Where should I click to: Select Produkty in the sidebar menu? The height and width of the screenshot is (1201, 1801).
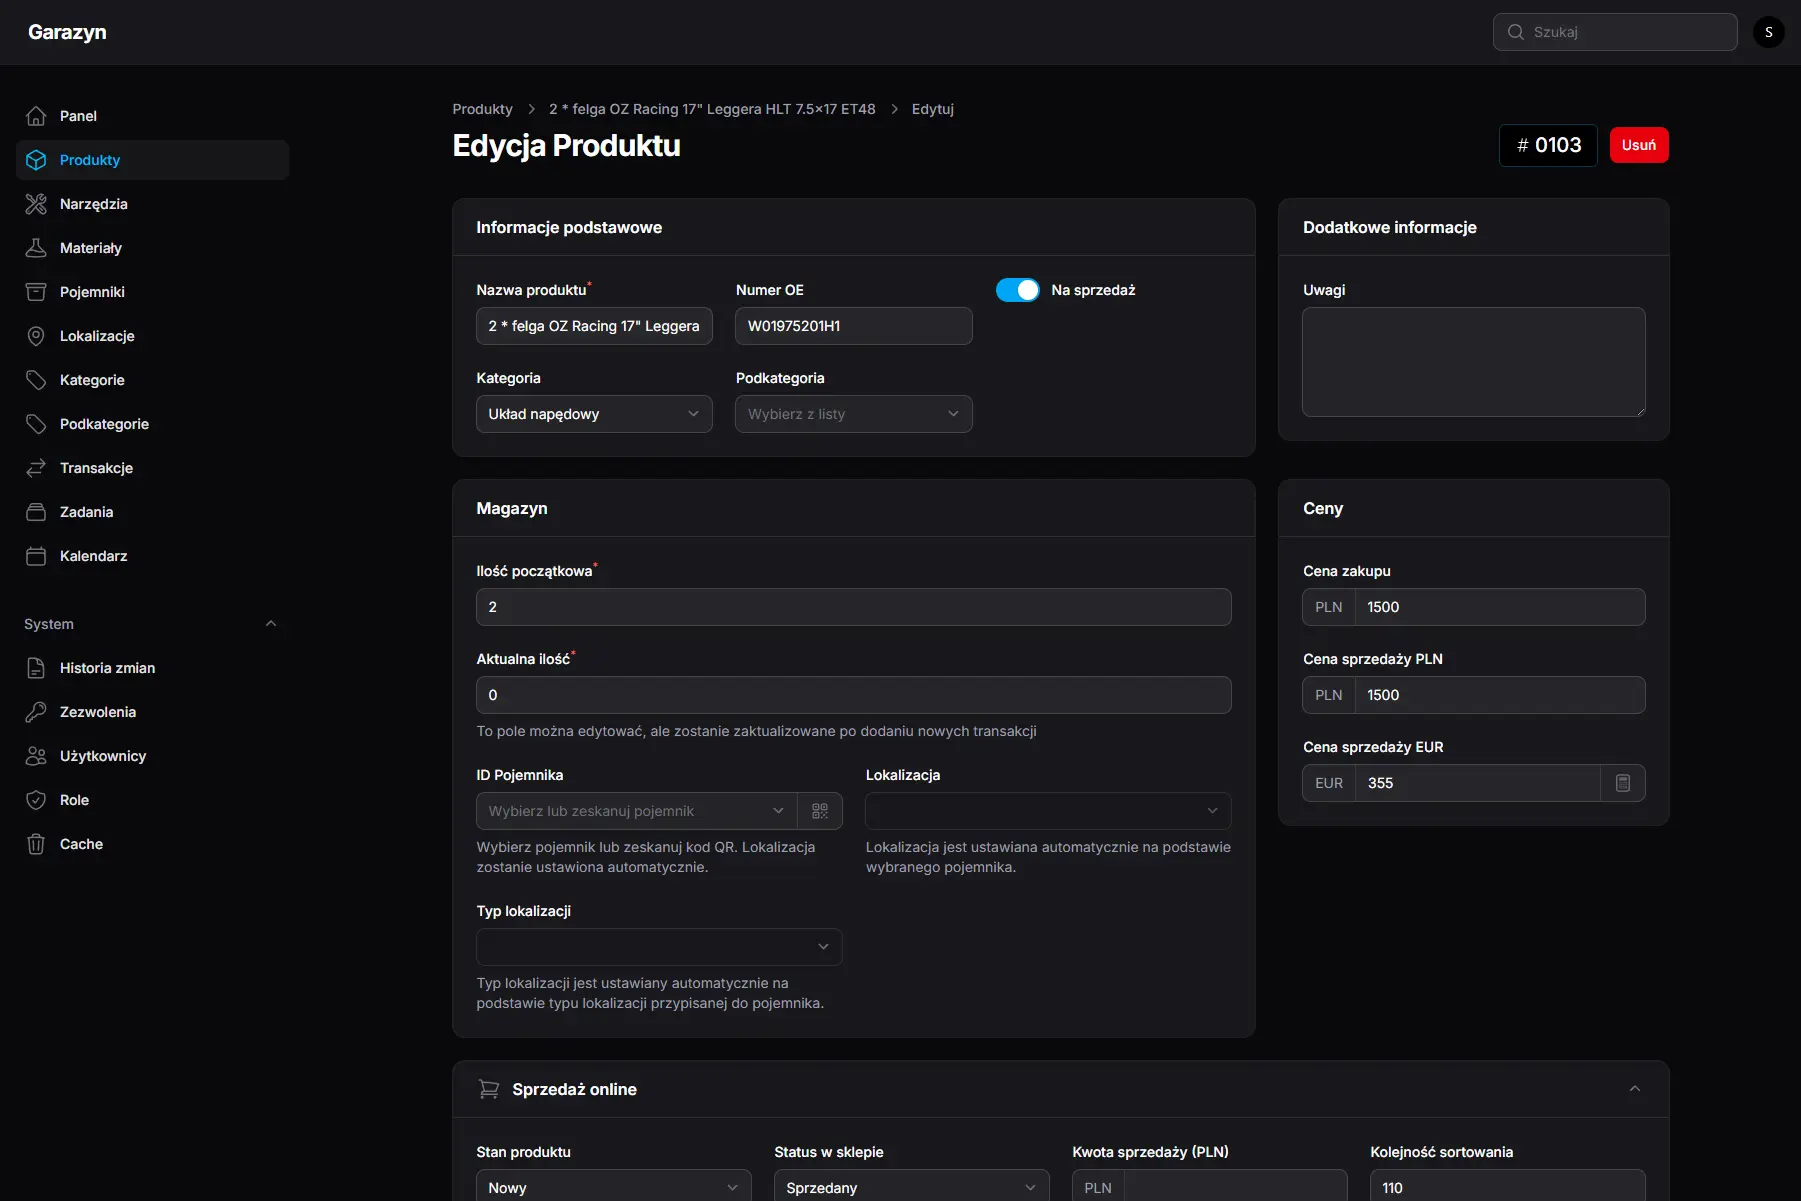click(89, 159)
